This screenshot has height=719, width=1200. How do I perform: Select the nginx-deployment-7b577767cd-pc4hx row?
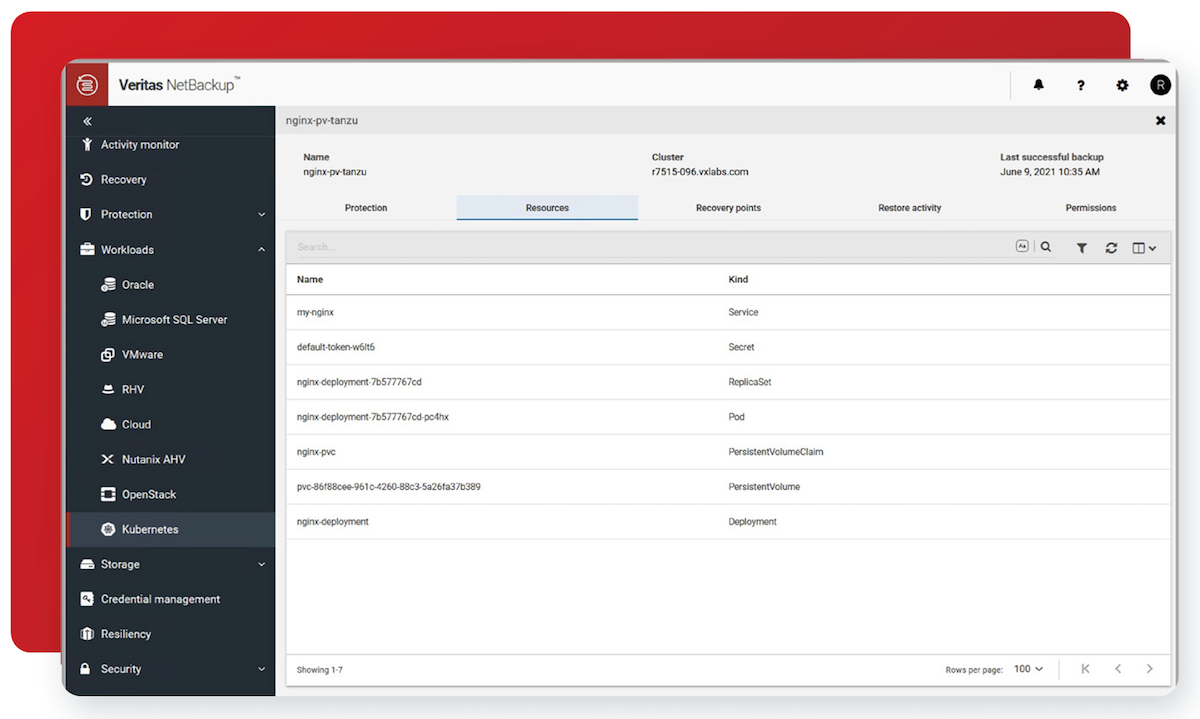(x=728, y=418)
